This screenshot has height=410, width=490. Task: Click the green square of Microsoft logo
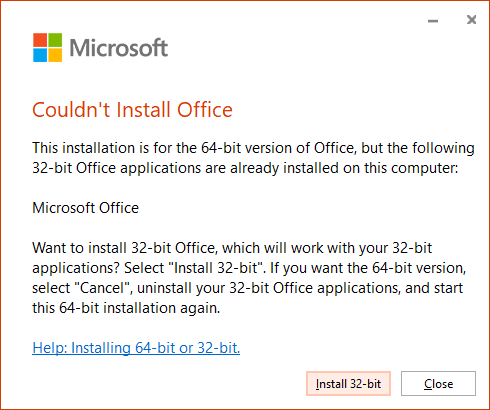pos(55,40)
